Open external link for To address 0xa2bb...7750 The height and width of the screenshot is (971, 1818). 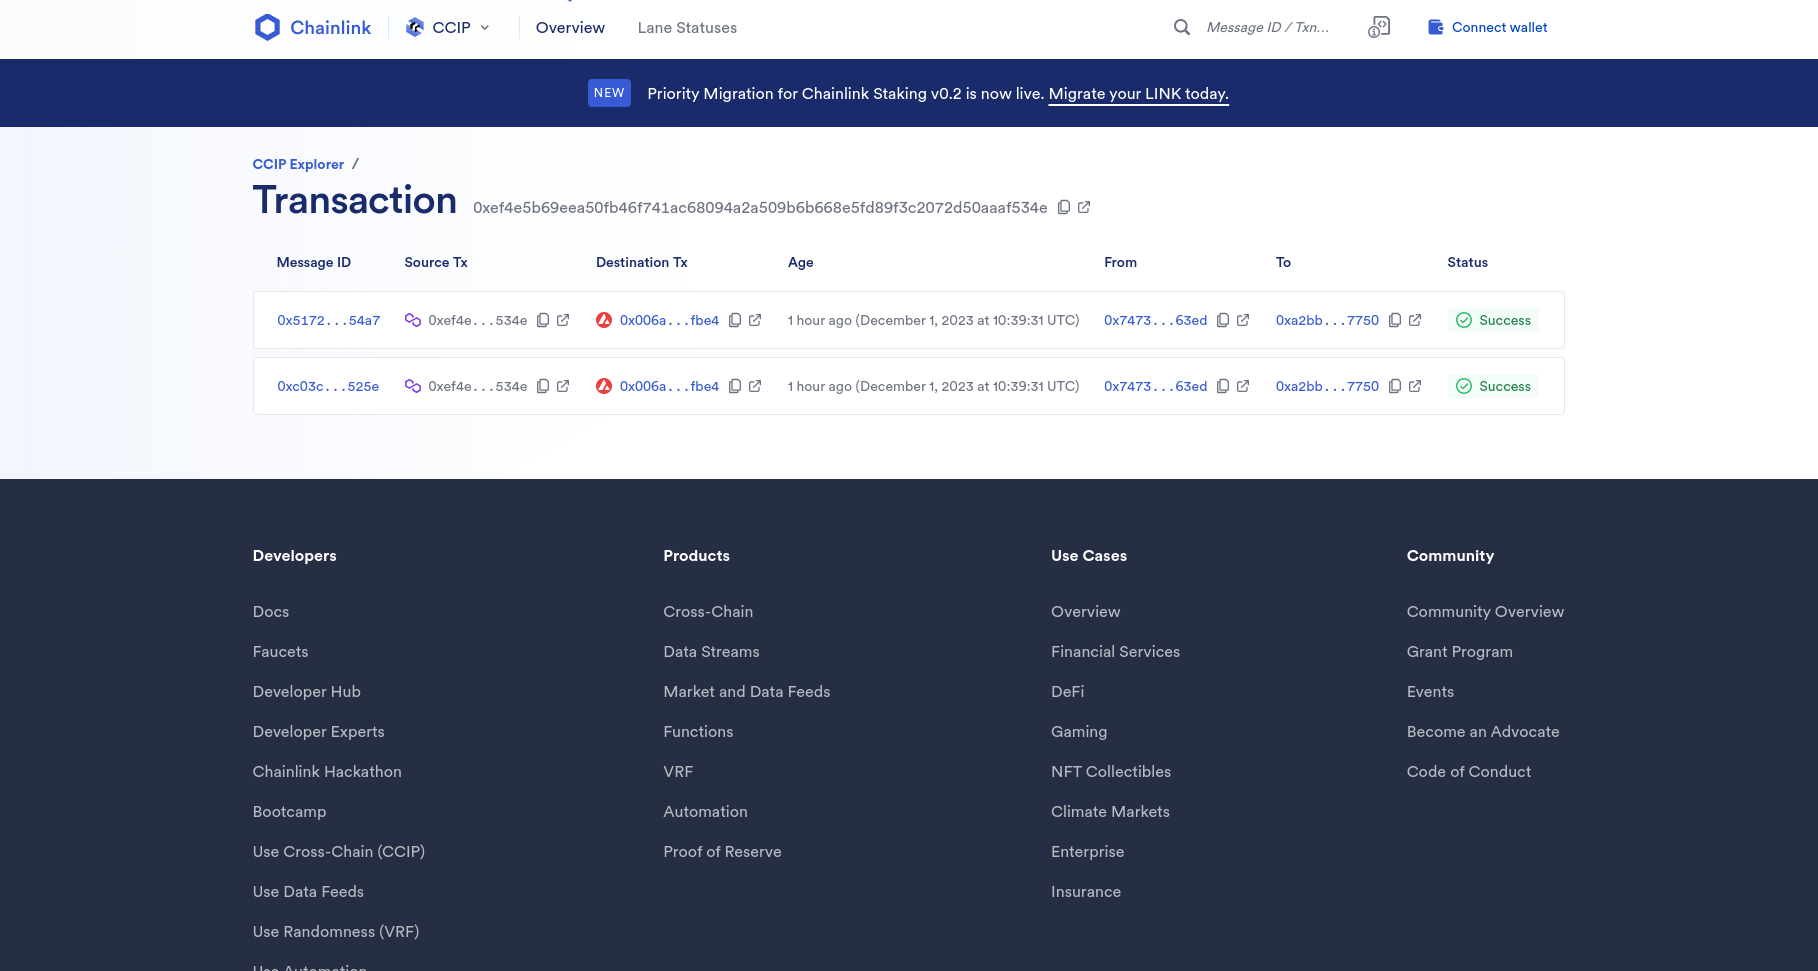(x=1415, y=320)
